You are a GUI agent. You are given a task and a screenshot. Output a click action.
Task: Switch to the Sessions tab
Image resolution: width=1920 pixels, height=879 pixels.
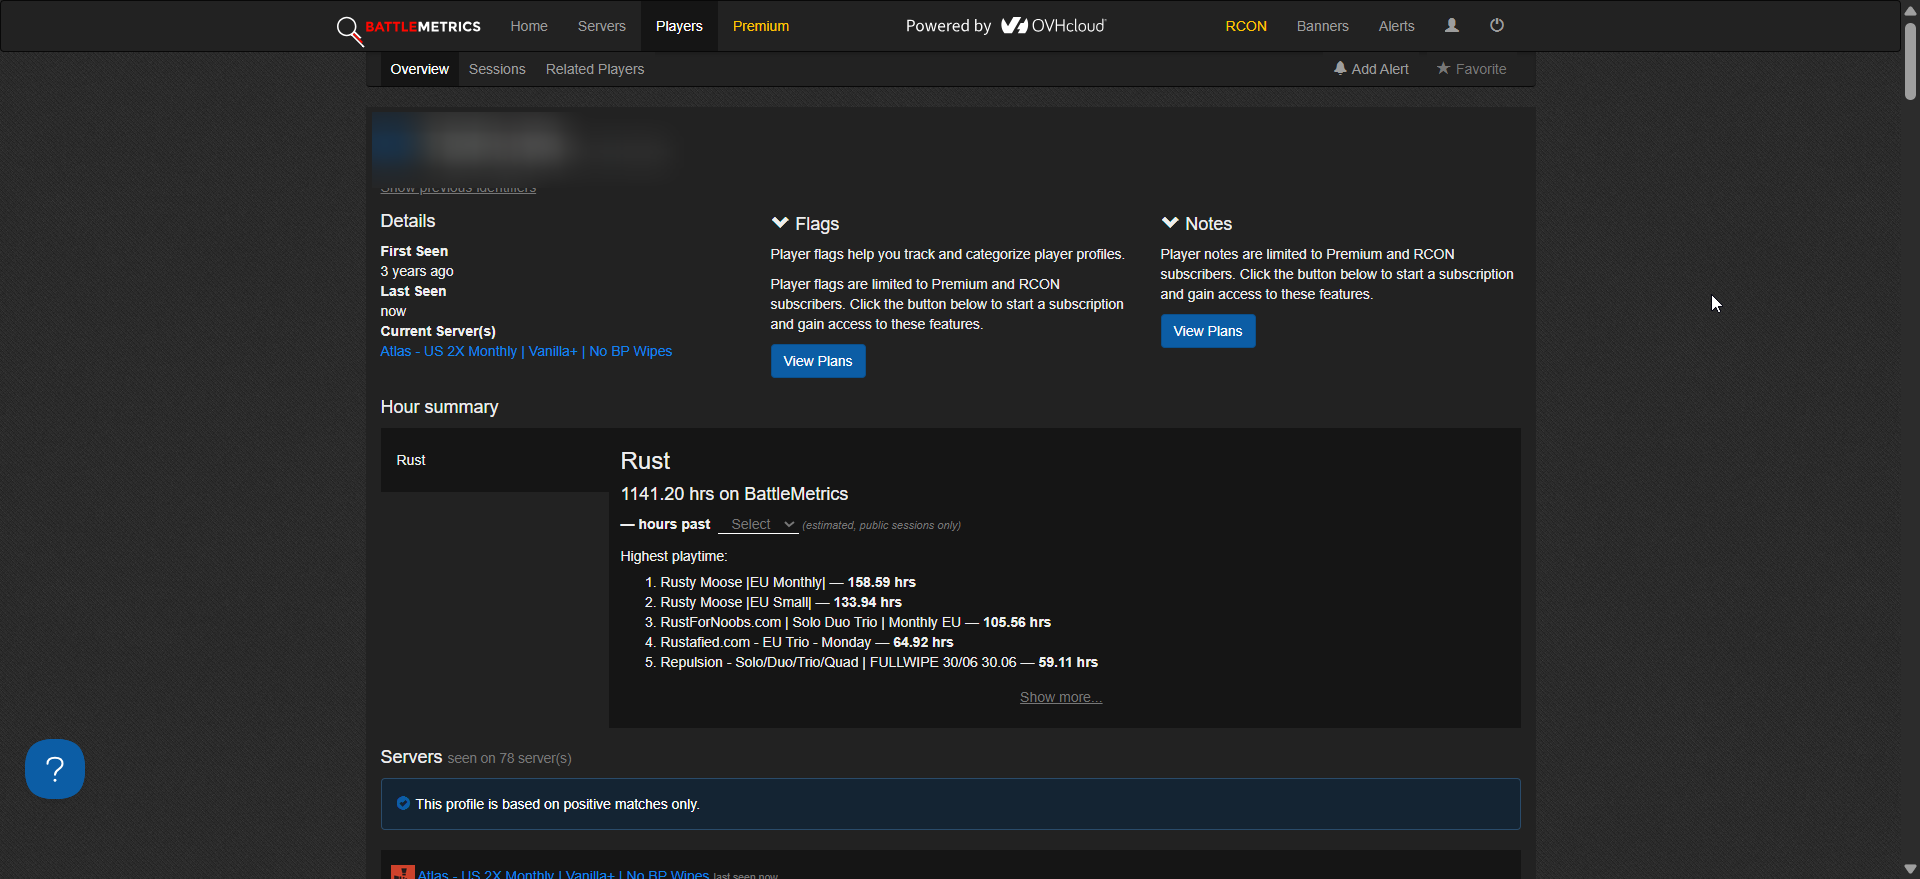[497, 69]
